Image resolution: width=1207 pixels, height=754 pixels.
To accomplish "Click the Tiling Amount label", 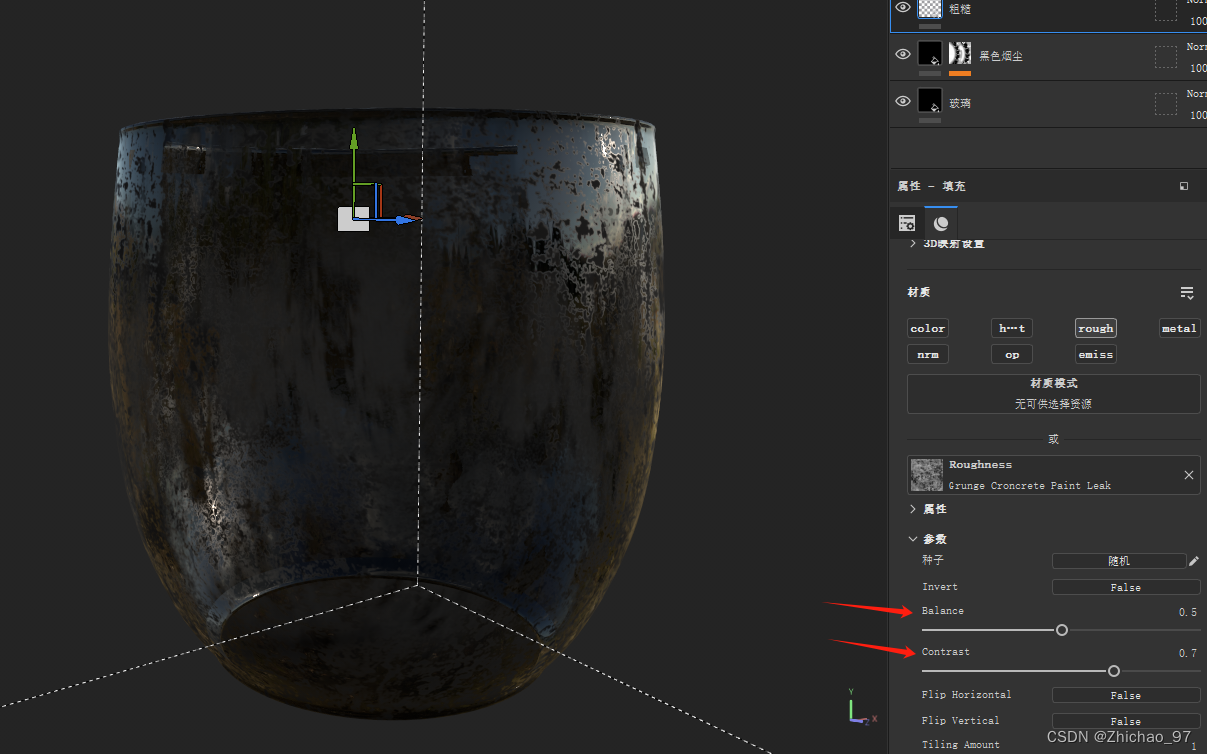I will click(x=961, y=745).
